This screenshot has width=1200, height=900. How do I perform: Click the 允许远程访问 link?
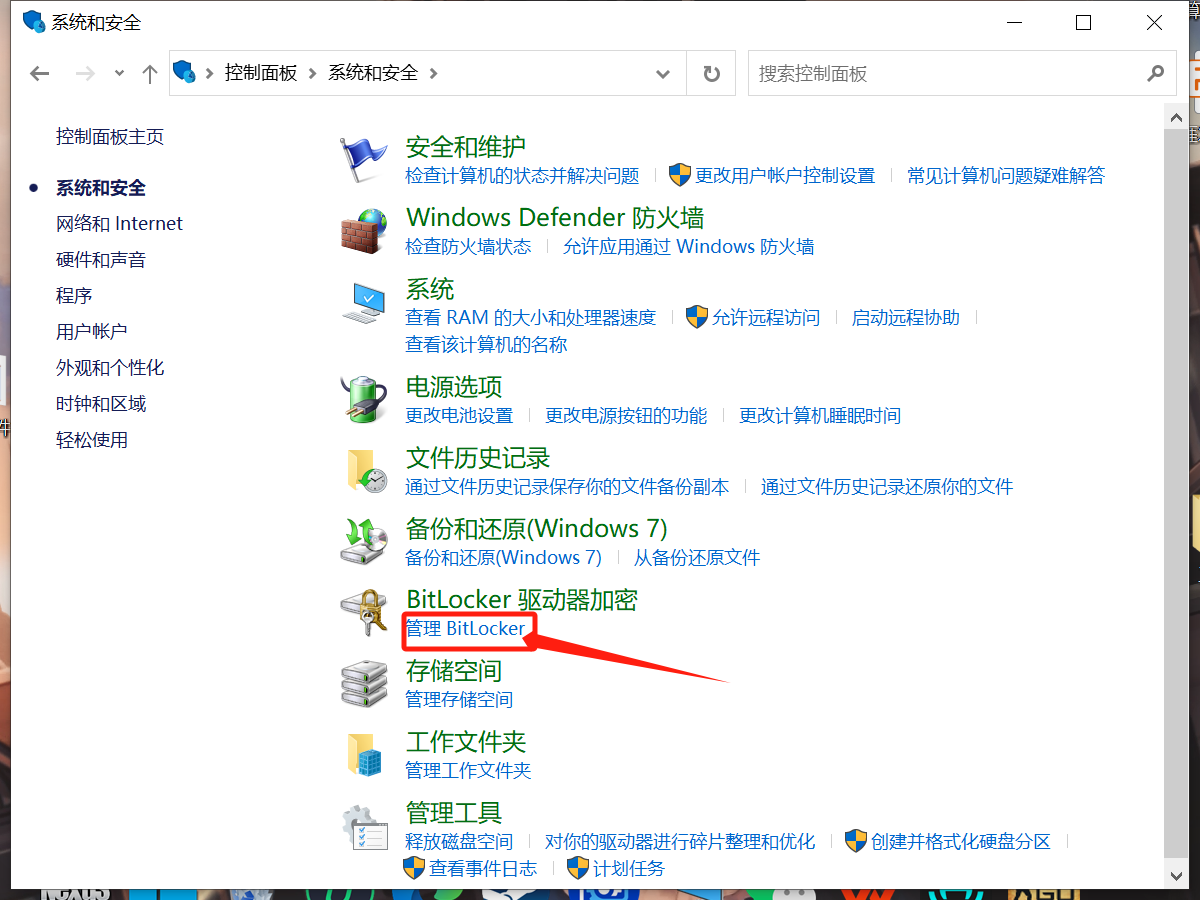pyautogui.click(x=765, y=318)
